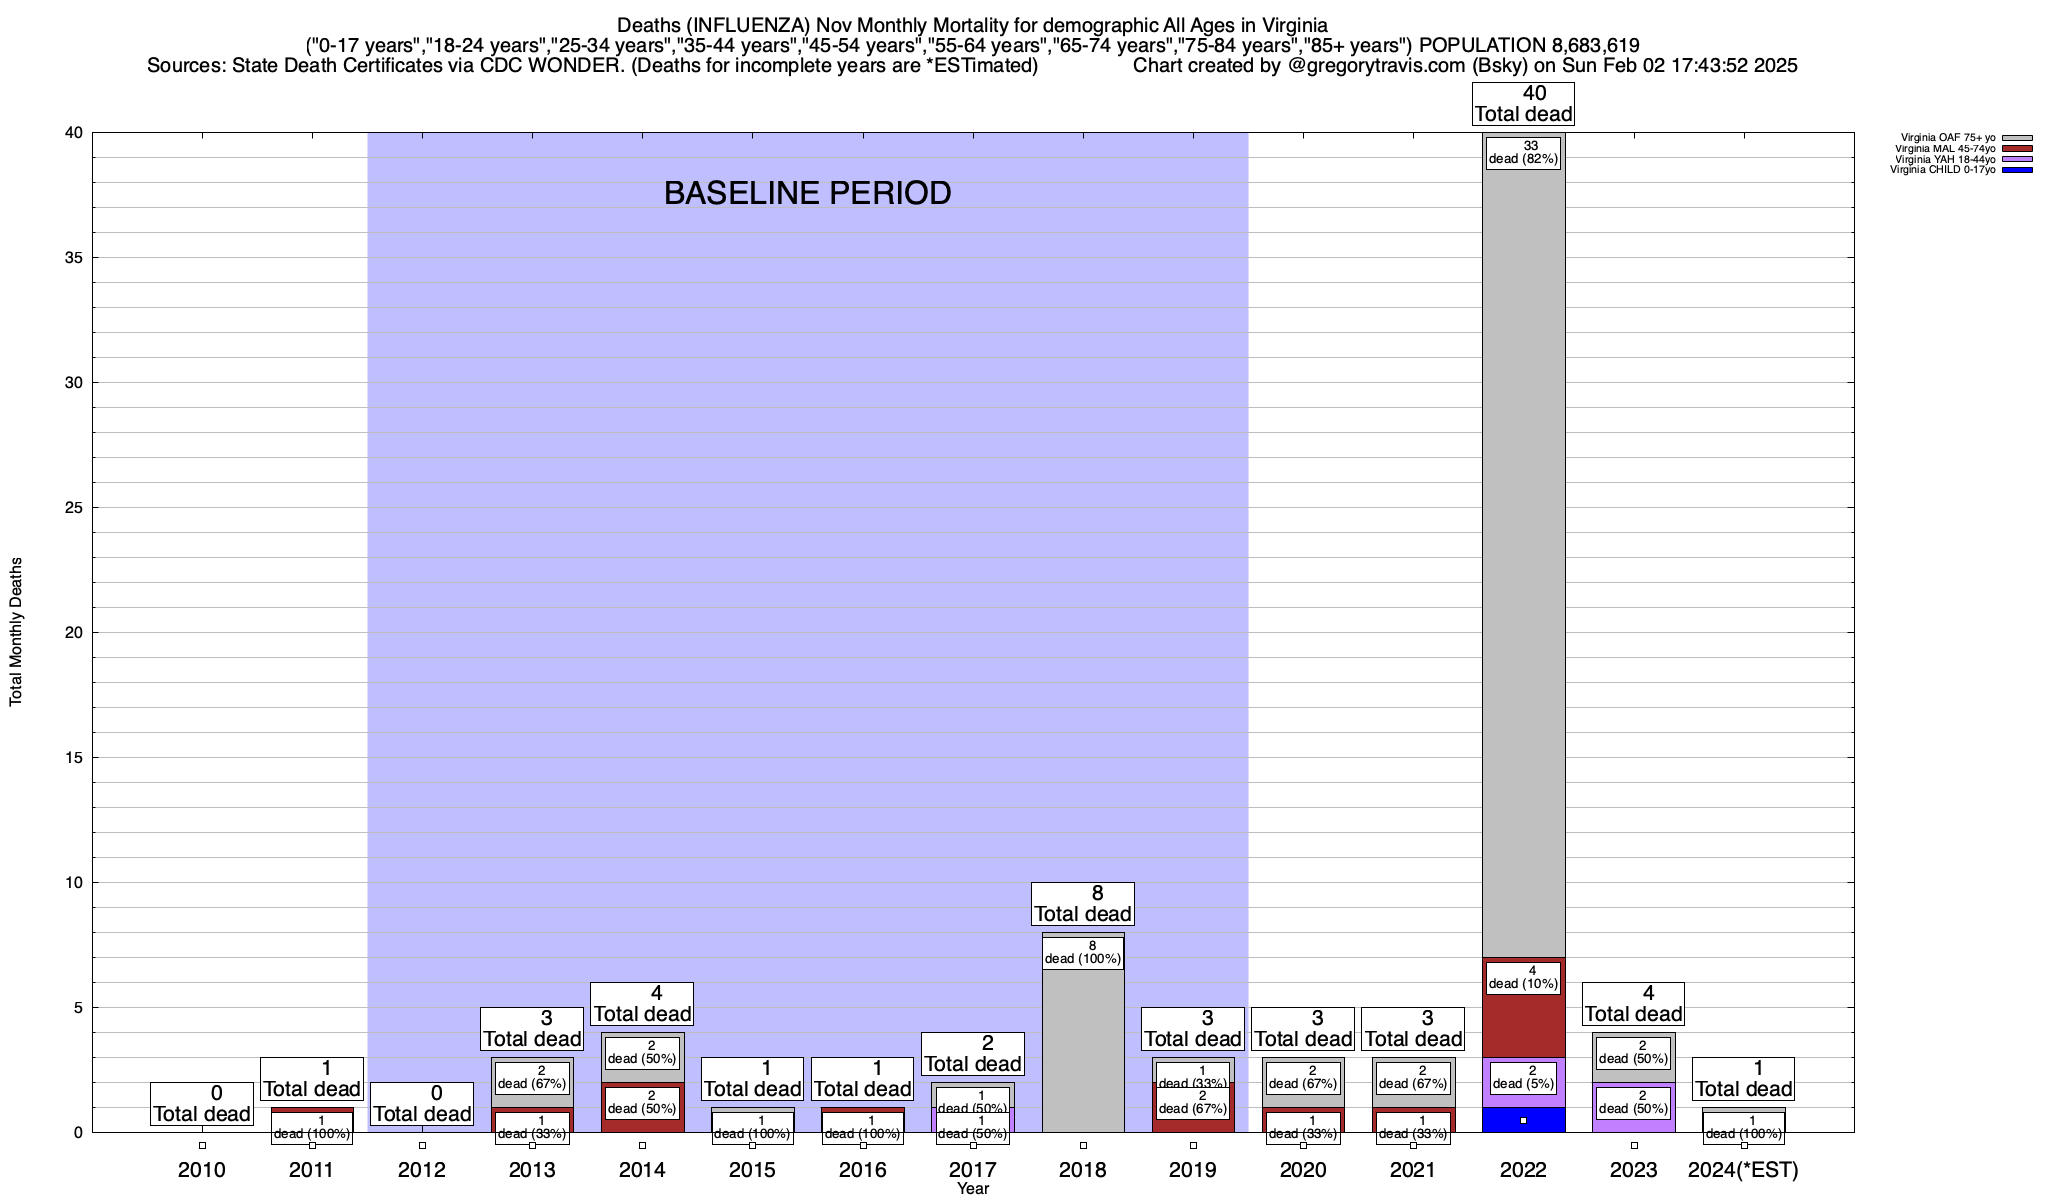Viewport: 2048px width, 1200px height.
Task: Click the 'BASELINE PERIOD' text
Action: point(807,193)
